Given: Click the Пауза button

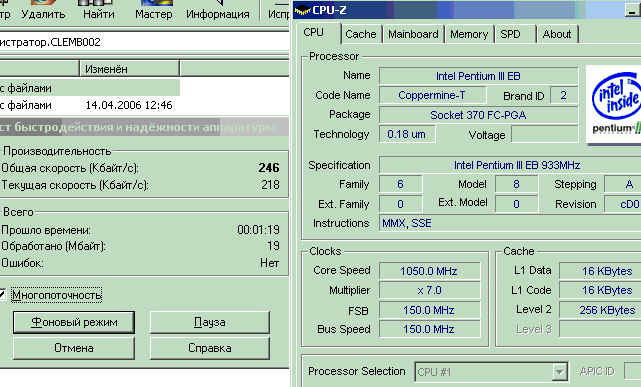Looking at the screenshot, I should tap(209, 322).
